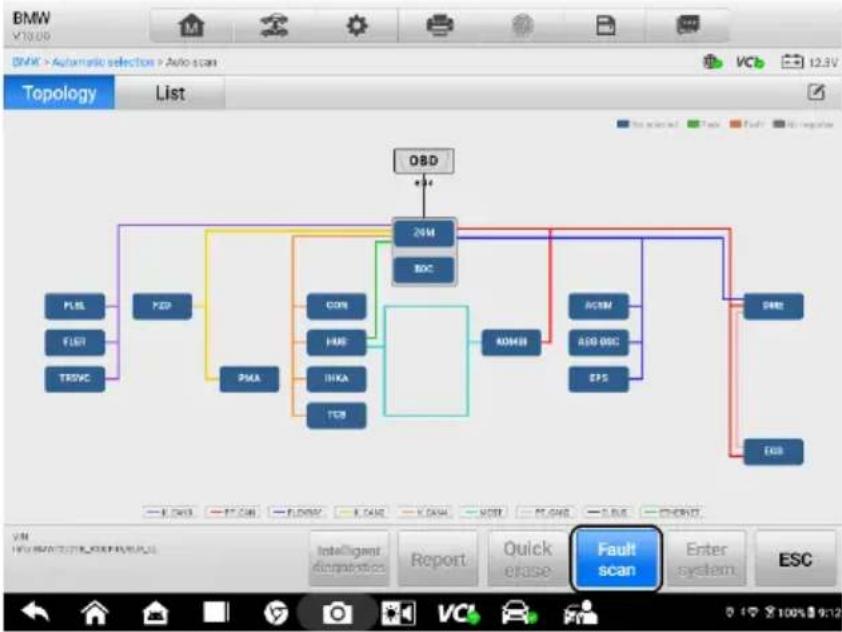
Task: Select the EPS module node
Action: point(599,379)
